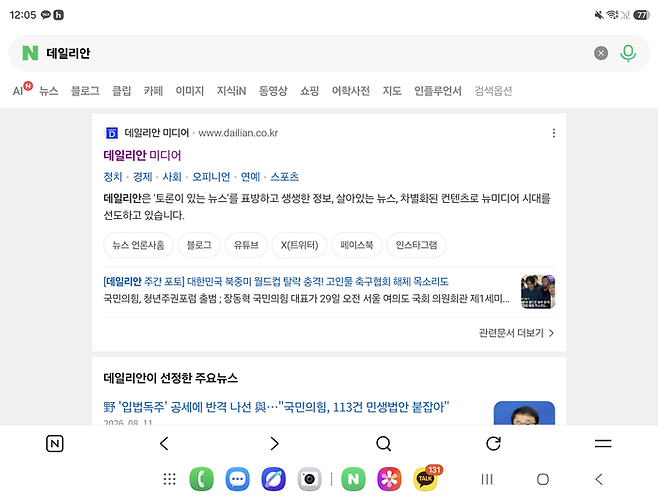Screen dimensions: 658x496
Task: Launch the Camera app from taskbar
Action: click(x=310, y=479)
